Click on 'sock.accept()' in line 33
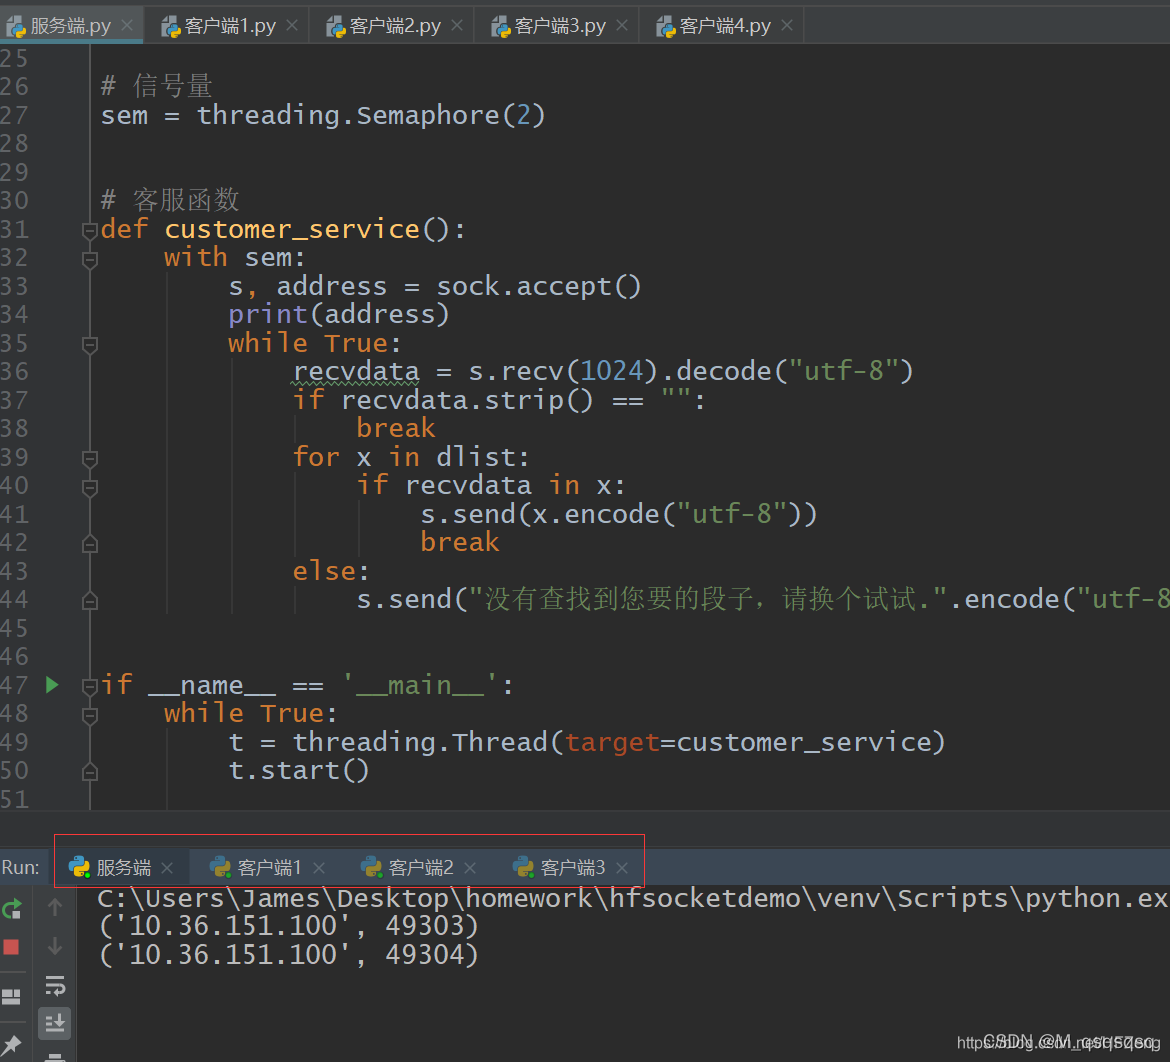The image size is (1170, 1062). [x=539, y=286]
